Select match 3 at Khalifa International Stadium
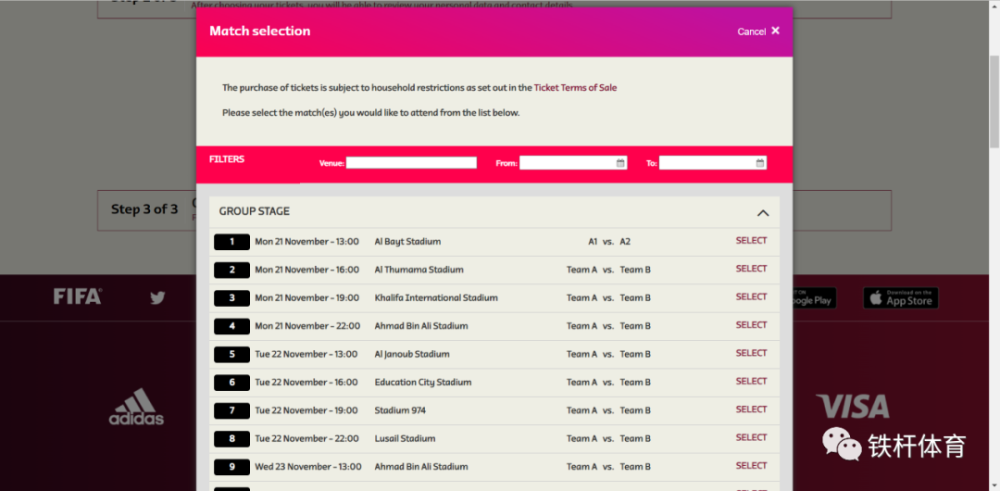The image size is (1000, 491). coord(751,297)
